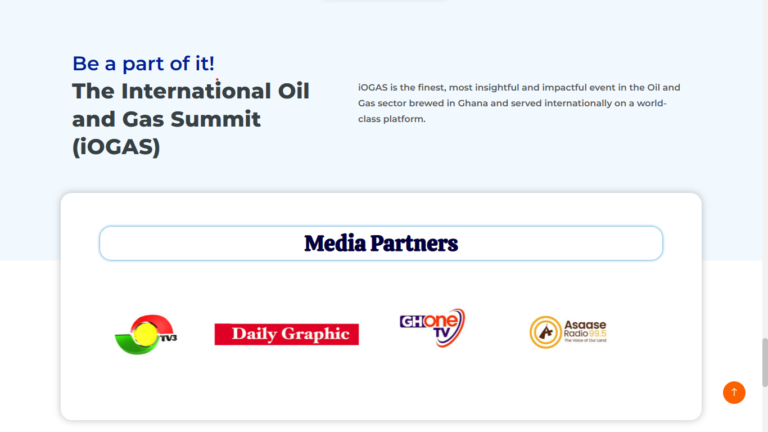The width and height of the screenshot is (768, 432).
Task: Click 'The International Oil and Gas Summit (iOGAS)' heading
Action: pos(191,119)
